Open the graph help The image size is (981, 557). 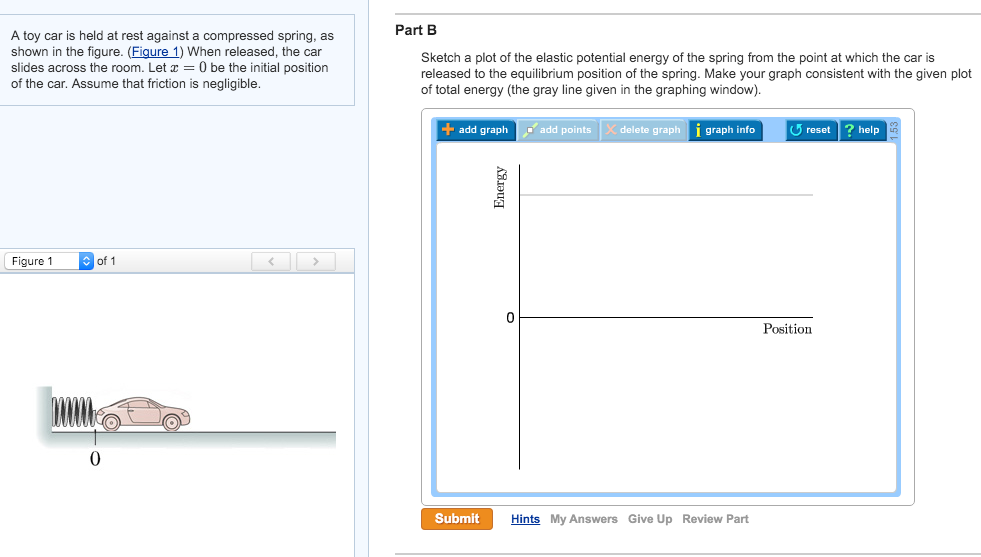[861, 130]
